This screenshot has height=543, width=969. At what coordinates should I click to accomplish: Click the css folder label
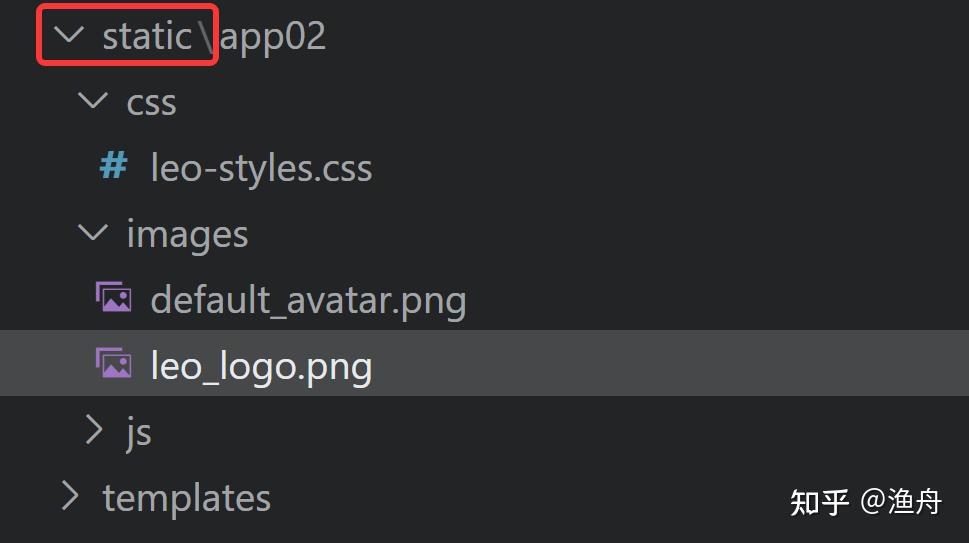point(151,103)
